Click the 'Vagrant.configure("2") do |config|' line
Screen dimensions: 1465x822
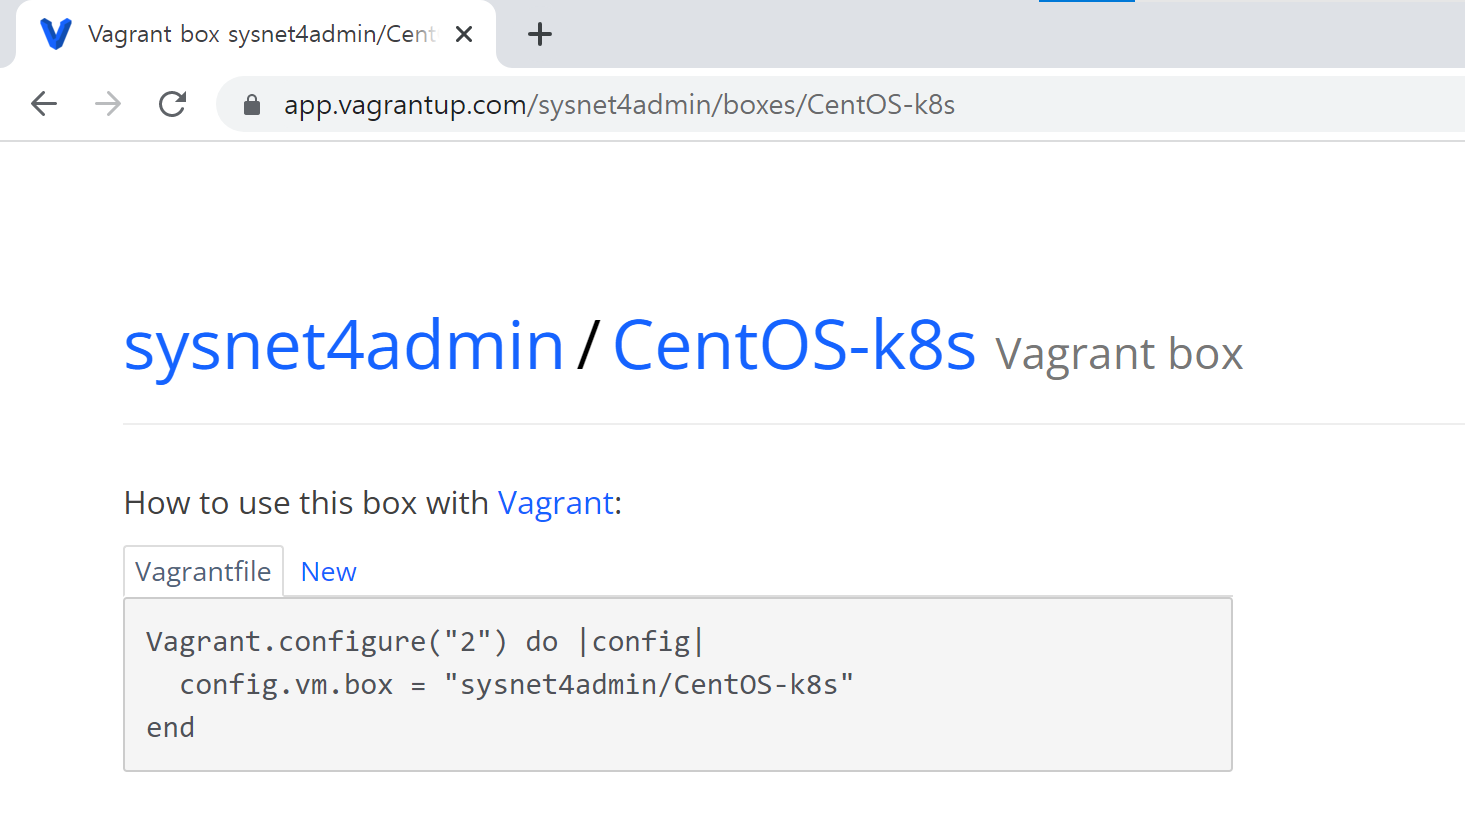[x=425, y=641]
